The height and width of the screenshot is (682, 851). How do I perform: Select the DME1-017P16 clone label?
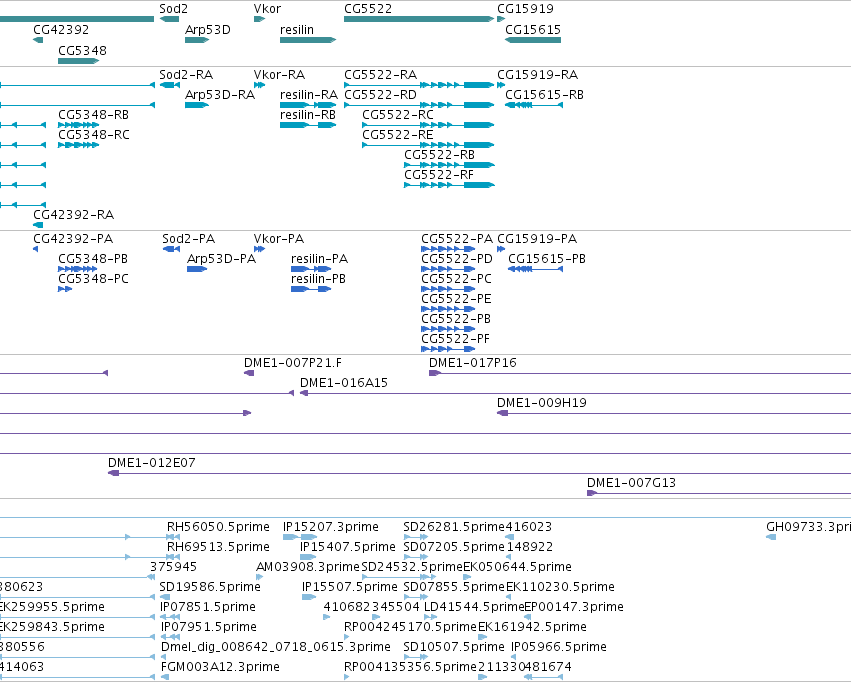click(x=472, y=363)
